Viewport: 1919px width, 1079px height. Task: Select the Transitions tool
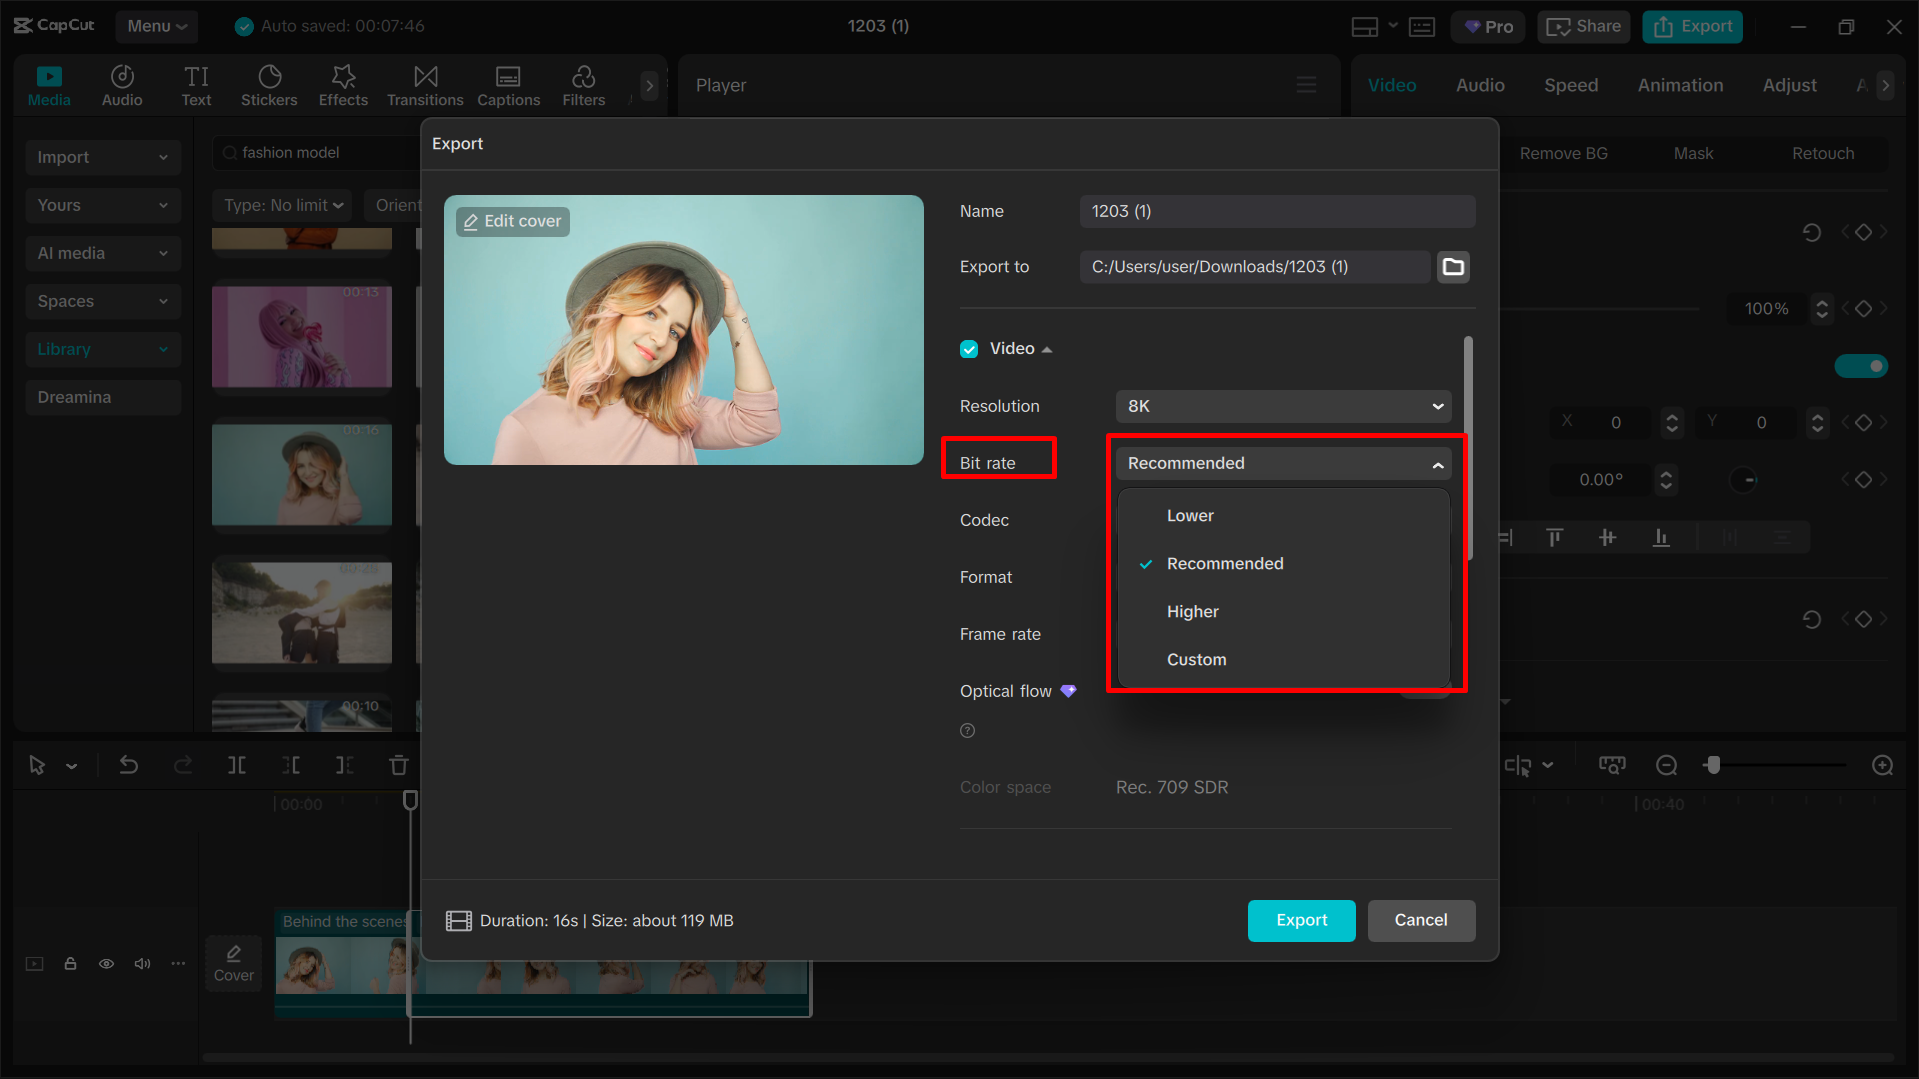coord(425,85)
